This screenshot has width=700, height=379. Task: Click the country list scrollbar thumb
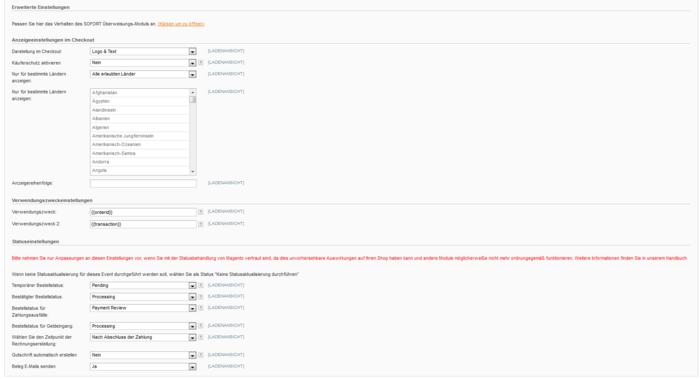click(192, 100)
